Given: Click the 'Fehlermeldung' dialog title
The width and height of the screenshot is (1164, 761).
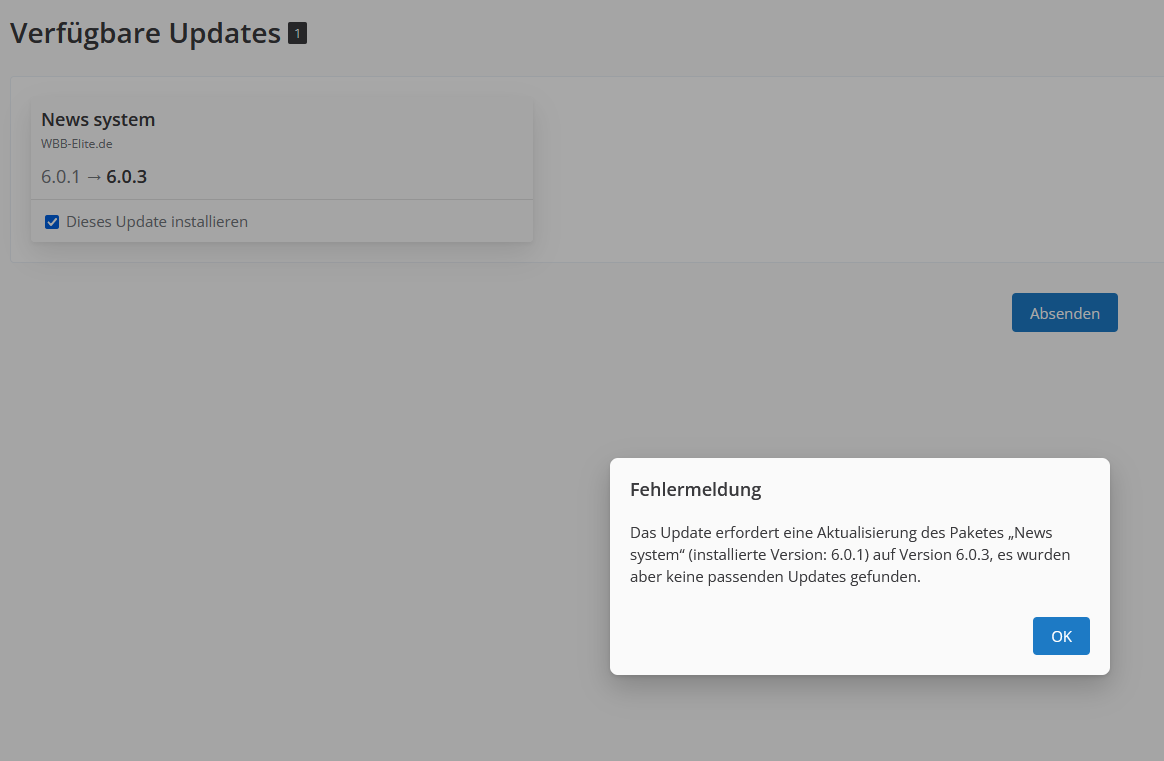Looking at the screenshot, I should (x=695, y=489).
